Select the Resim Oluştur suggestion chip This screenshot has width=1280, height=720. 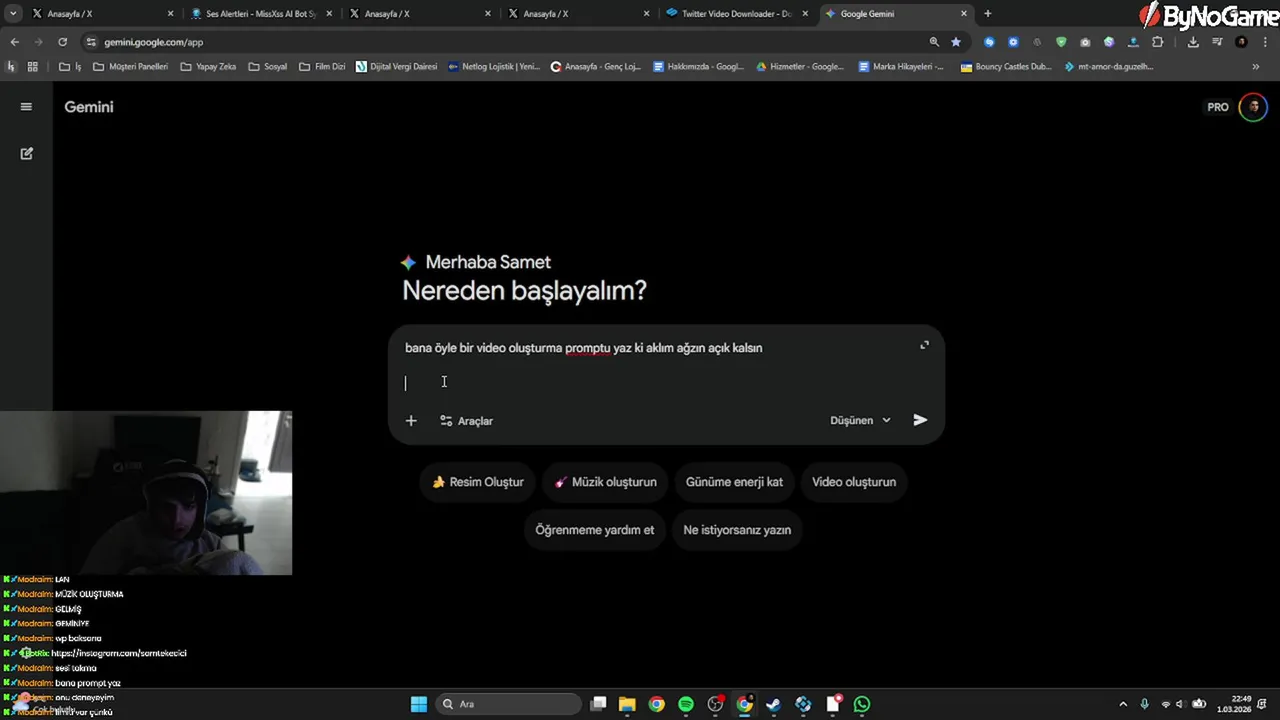[478, 482]
